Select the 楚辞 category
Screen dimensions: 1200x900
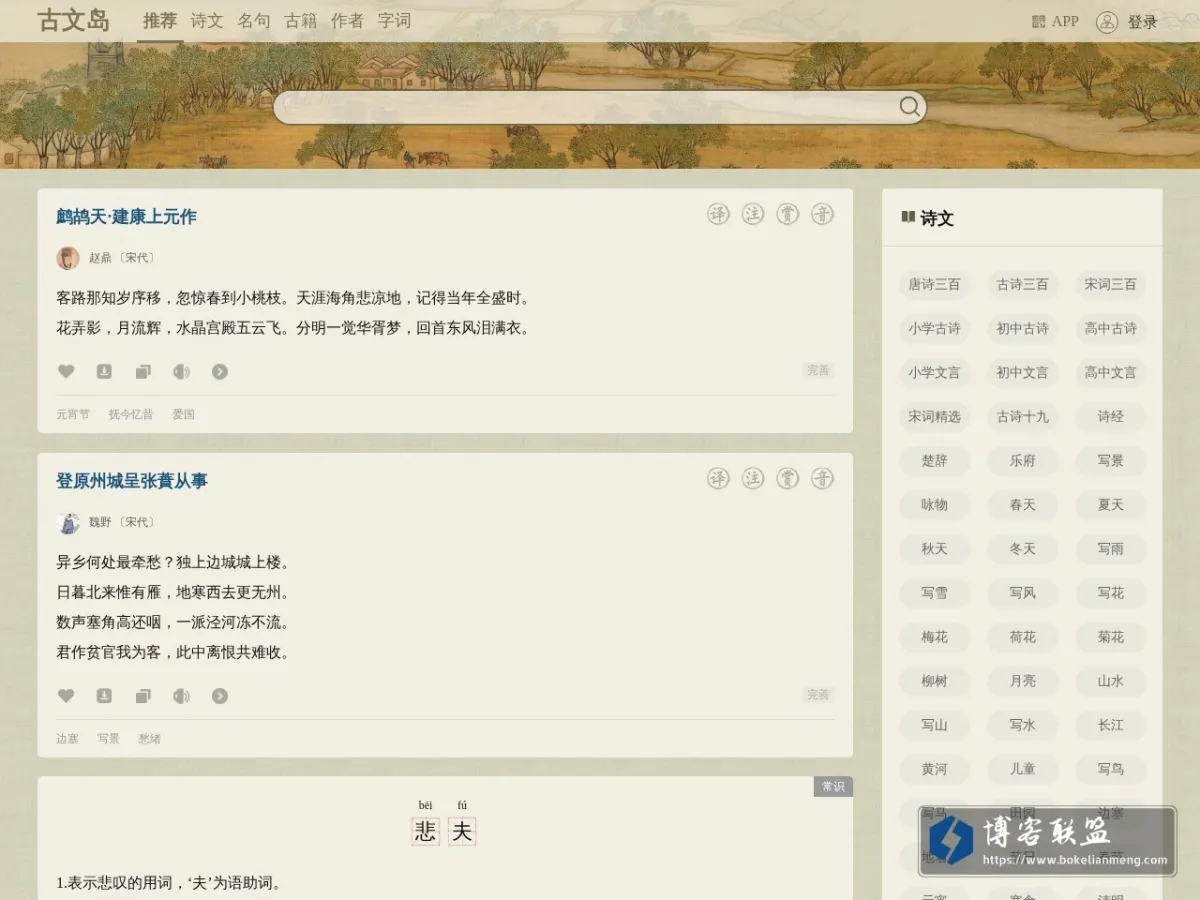point(934,460)
